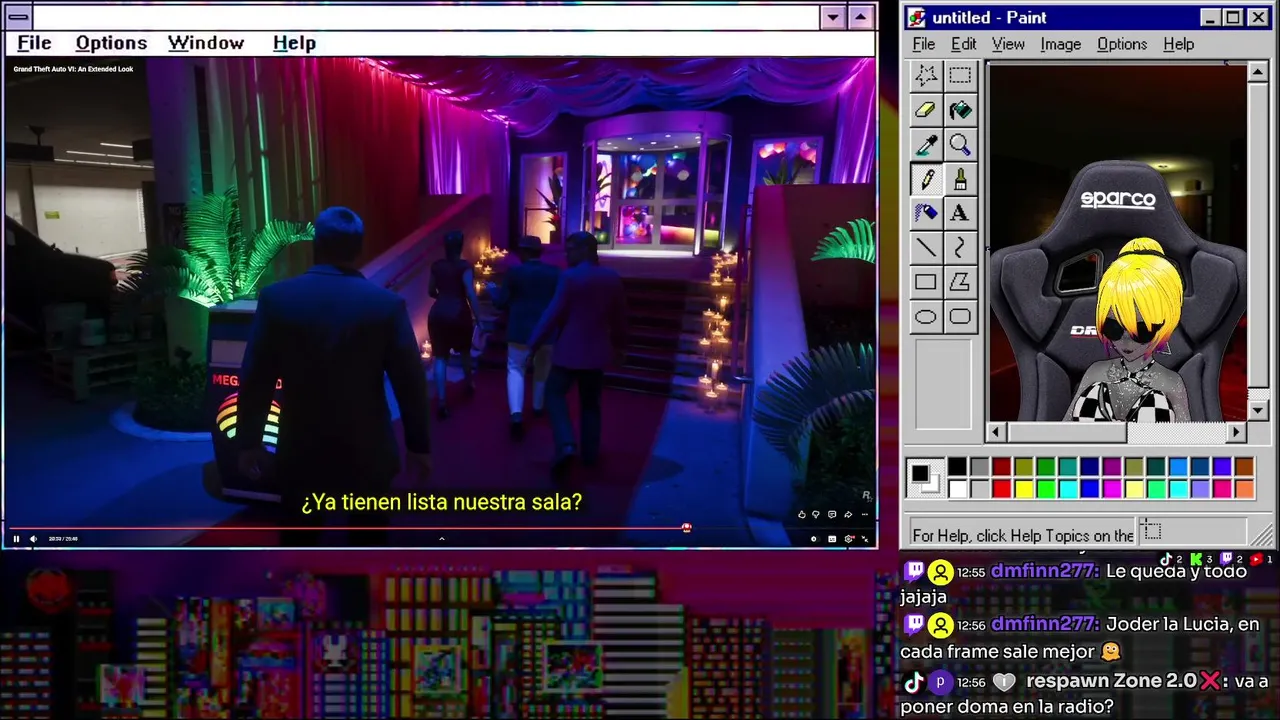Viewport: 1280px width, 720px height.
Task: Click the up arrow of Paint's vertical scrollbar
Action: pos(1258,72)
